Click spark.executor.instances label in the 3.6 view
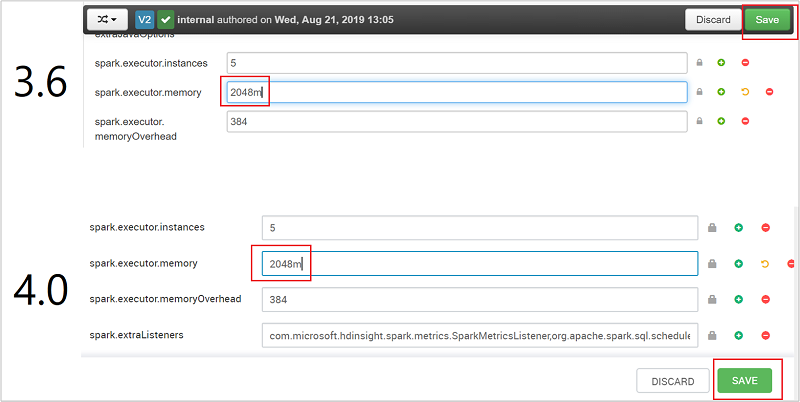This screenshot has height=402, width=800. click(151, 63)
